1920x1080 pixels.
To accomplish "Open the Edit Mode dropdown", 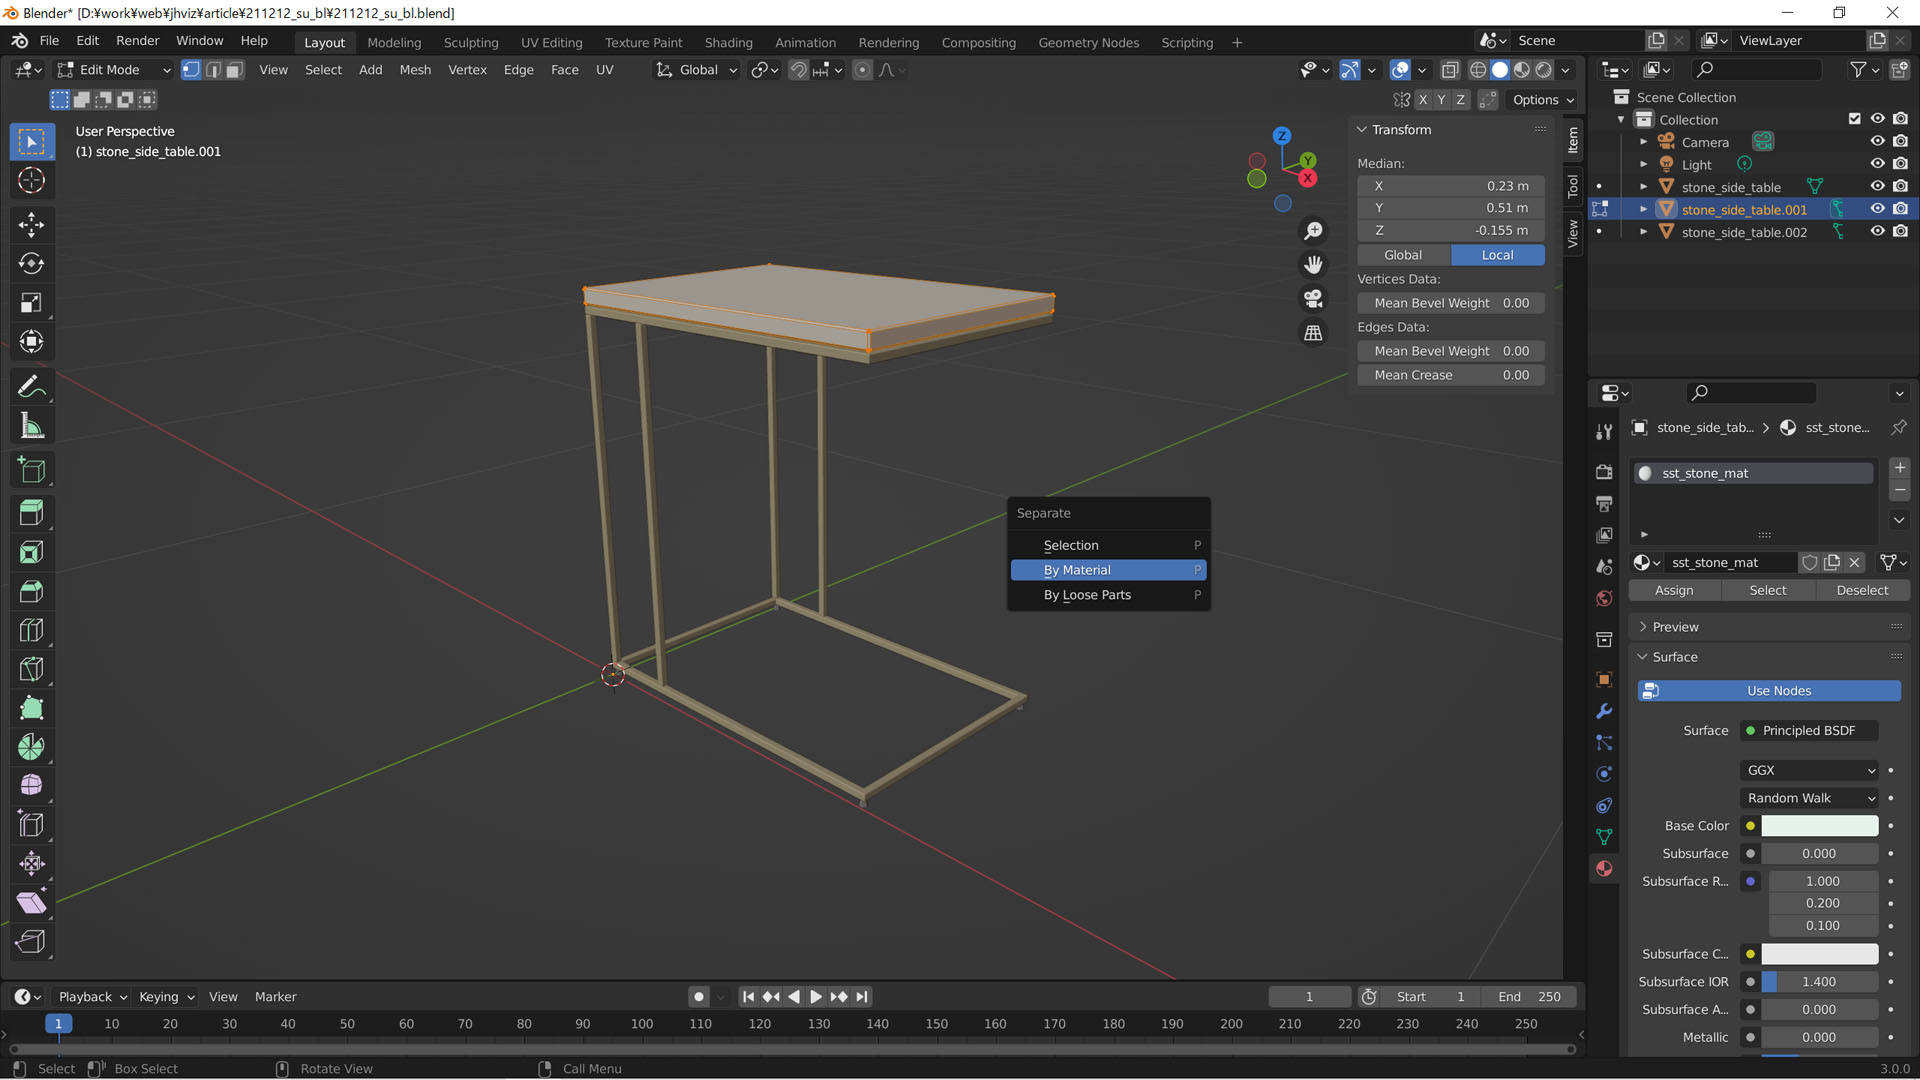I will coord(113,70).
